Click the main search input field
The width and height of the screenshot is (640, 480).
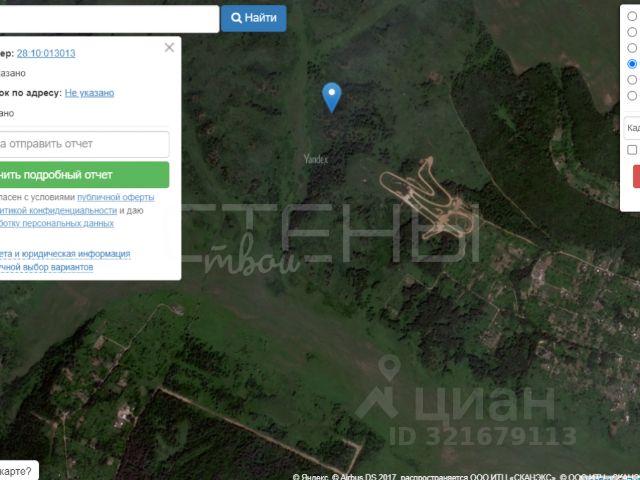[x=109, y=19]
